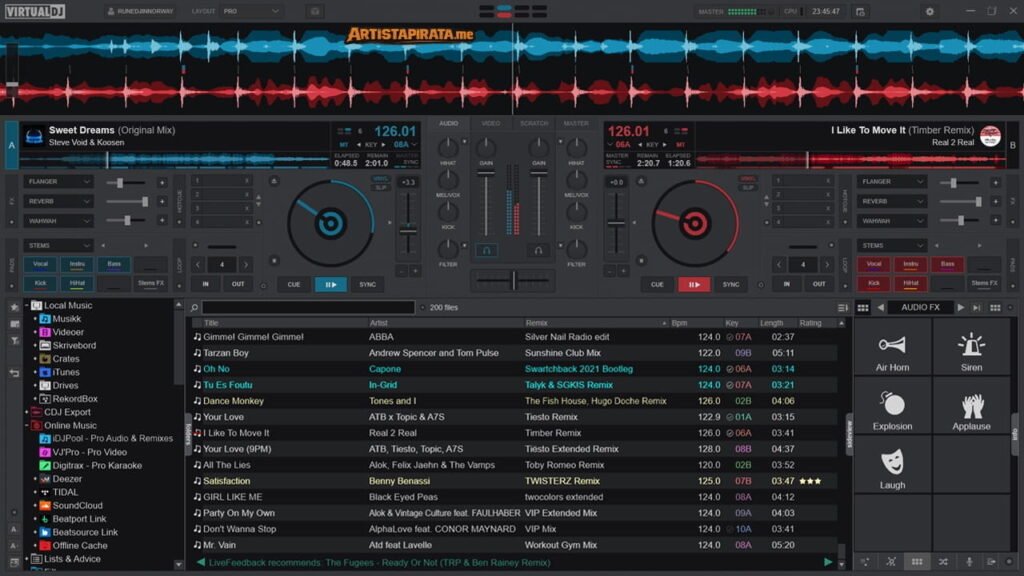Collapse the Local Music tree branch
Image resolution: width=1024 pixels, height=576 pixels.
[26, 305]
